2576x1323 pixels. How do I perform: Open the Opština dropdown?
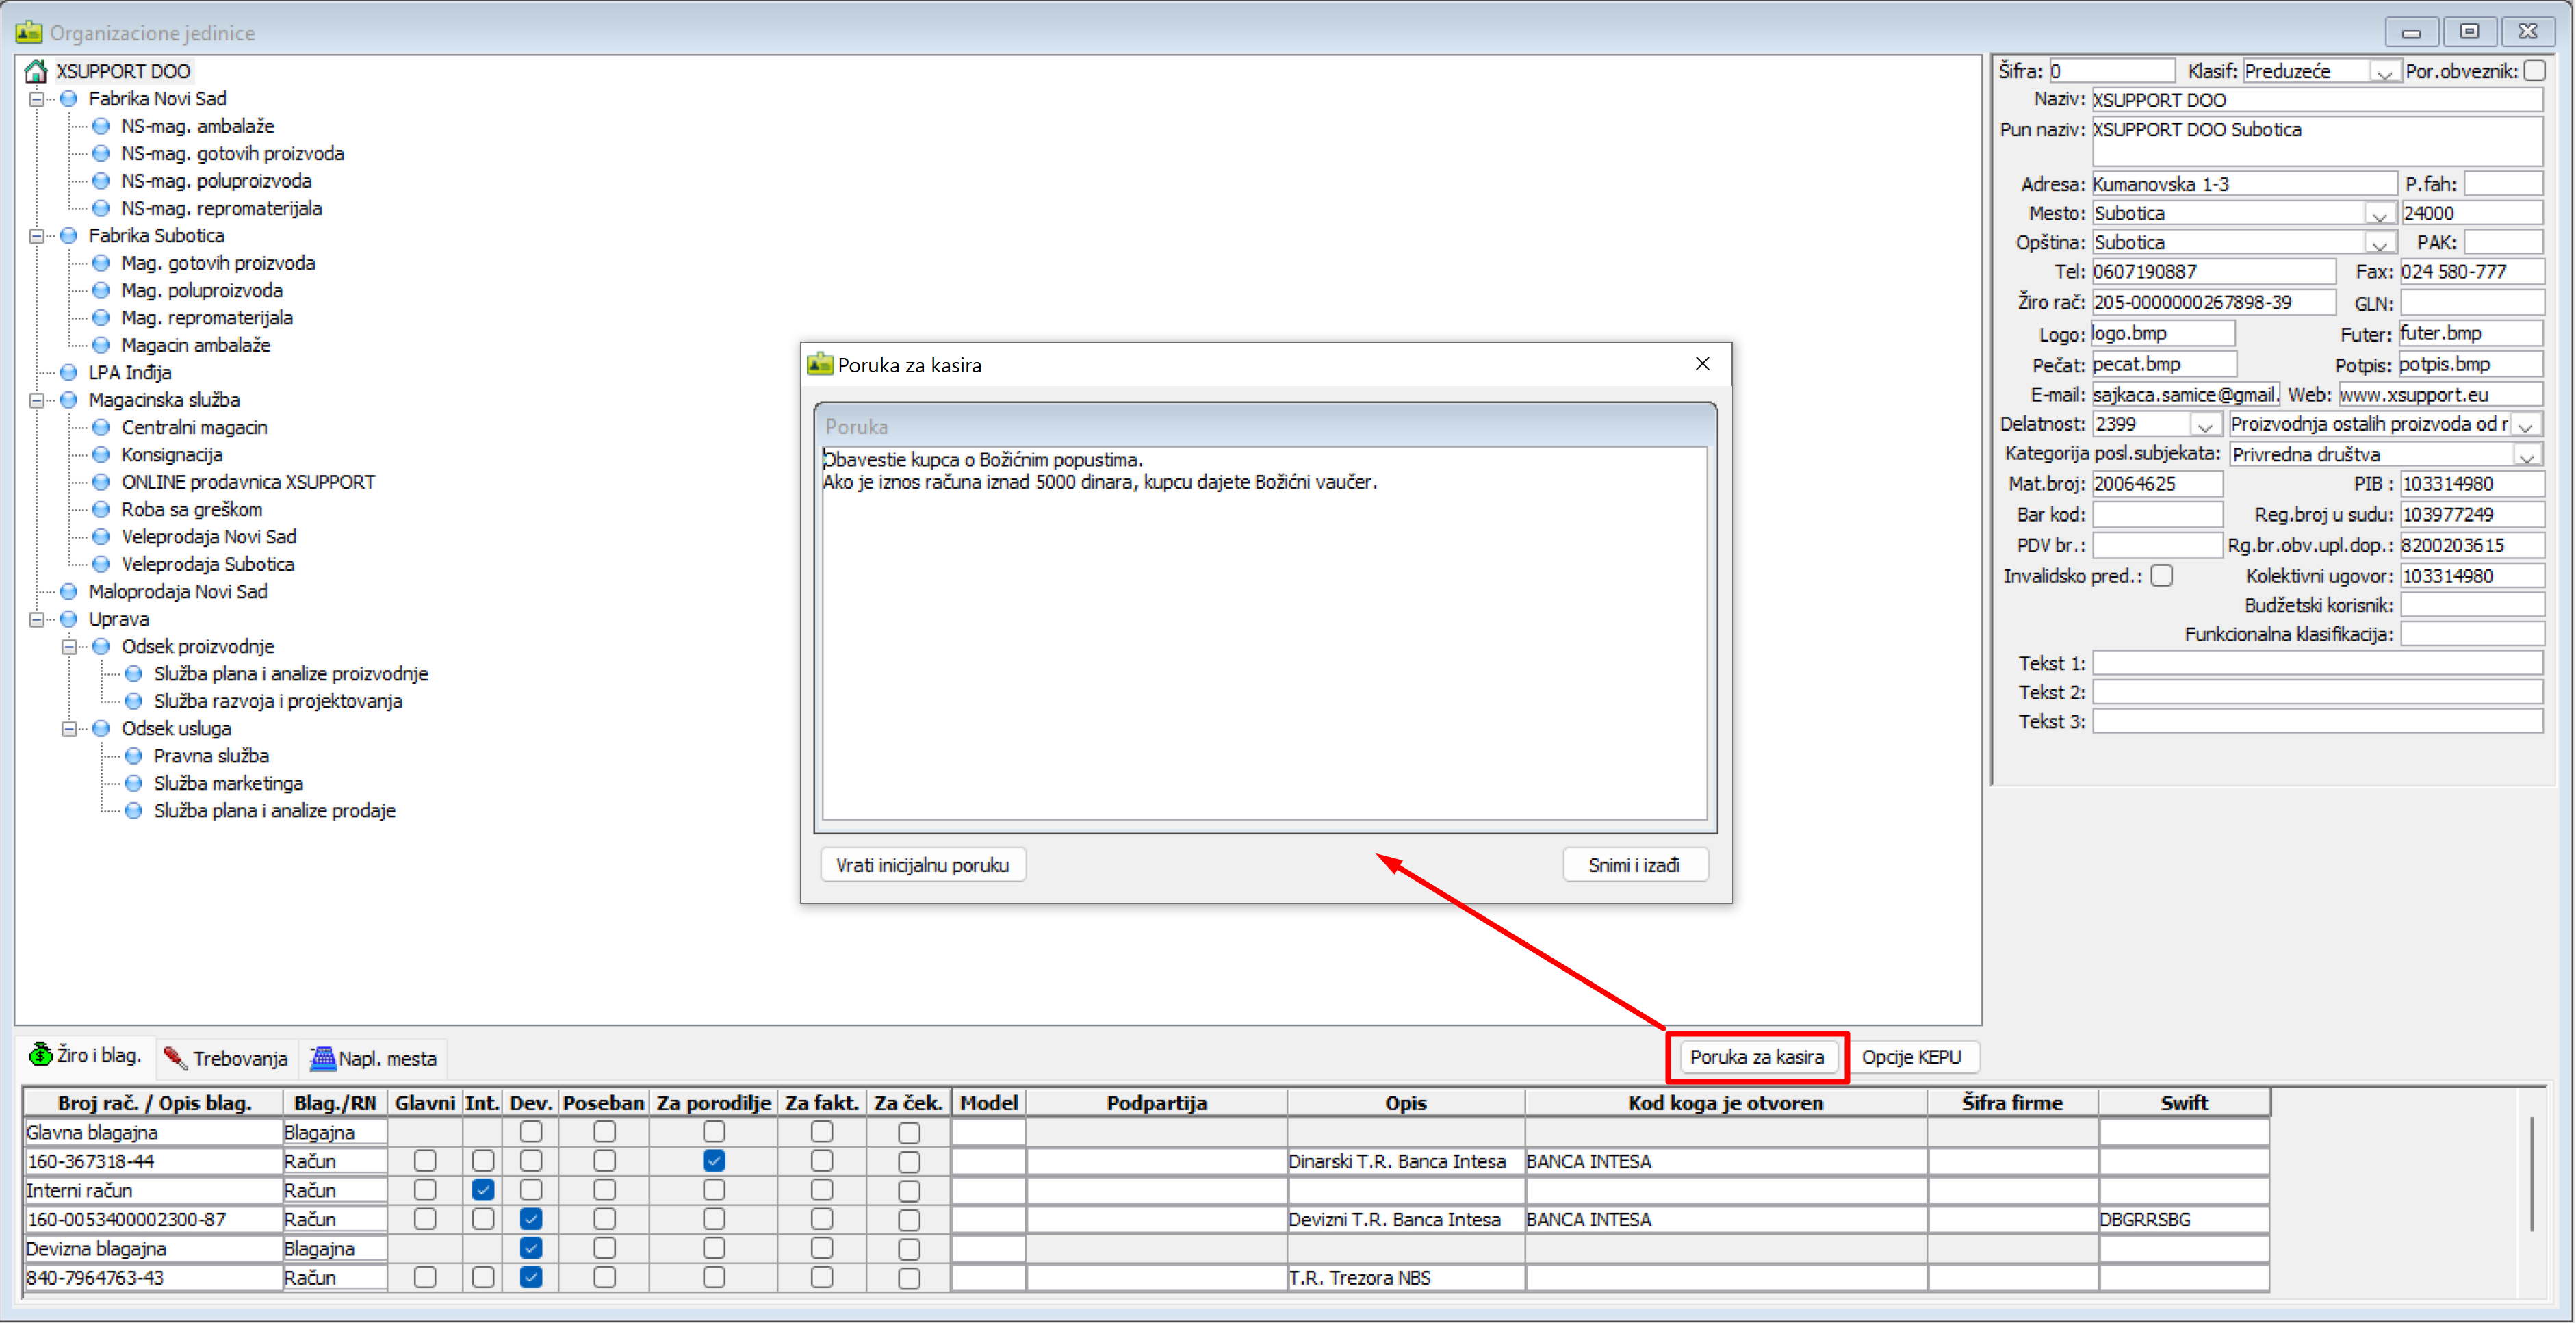click(x=2379, y=244)
